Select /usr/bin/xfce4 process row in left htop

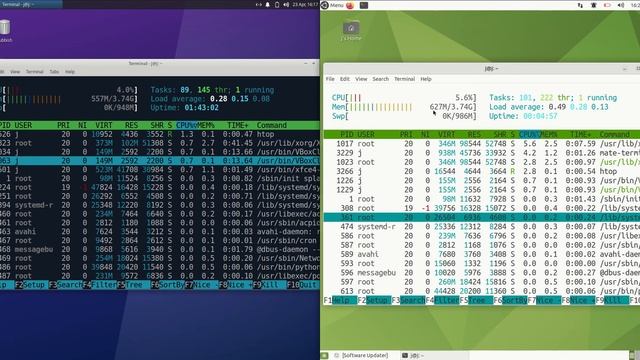tap(160, 169)
